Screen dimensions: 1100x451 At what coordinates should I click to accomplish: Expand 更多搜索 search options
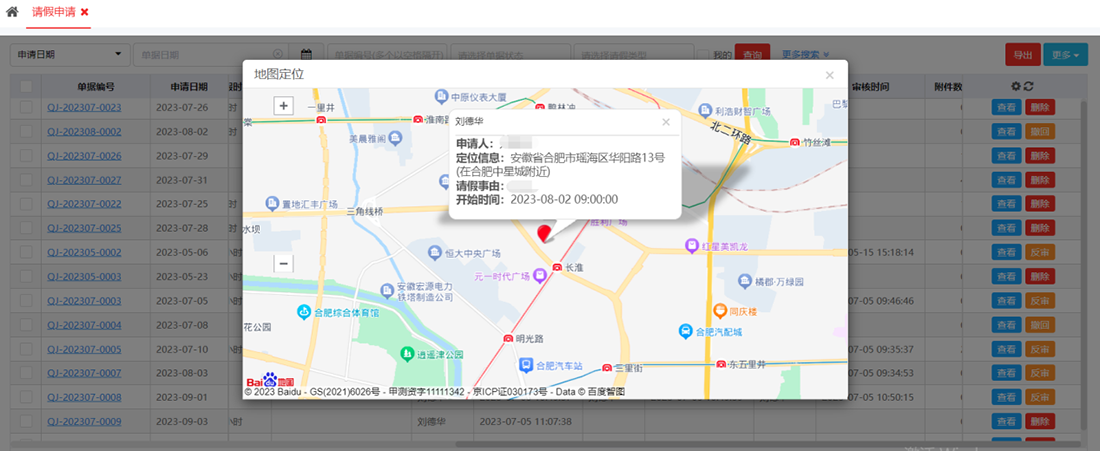(x=805, y=54)
